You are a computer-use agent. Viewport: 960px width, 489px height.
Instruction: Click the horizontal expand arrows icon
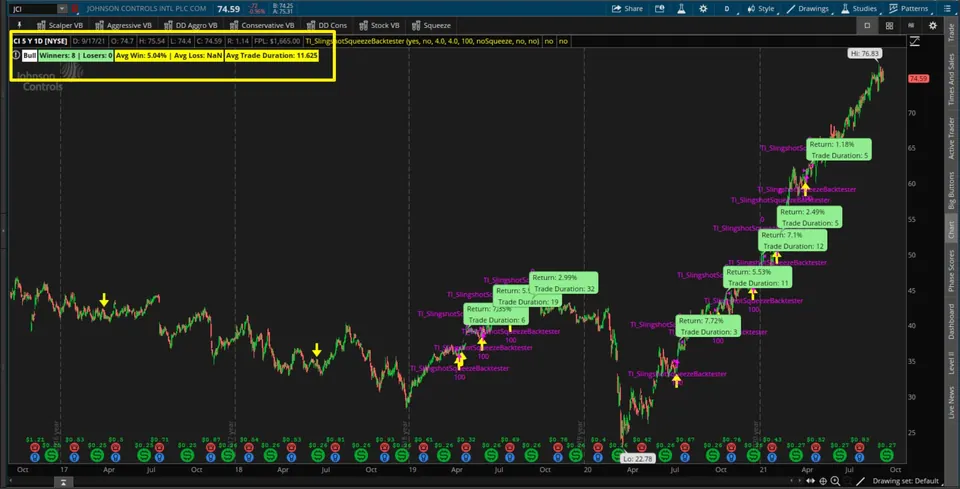click(811, 481)
